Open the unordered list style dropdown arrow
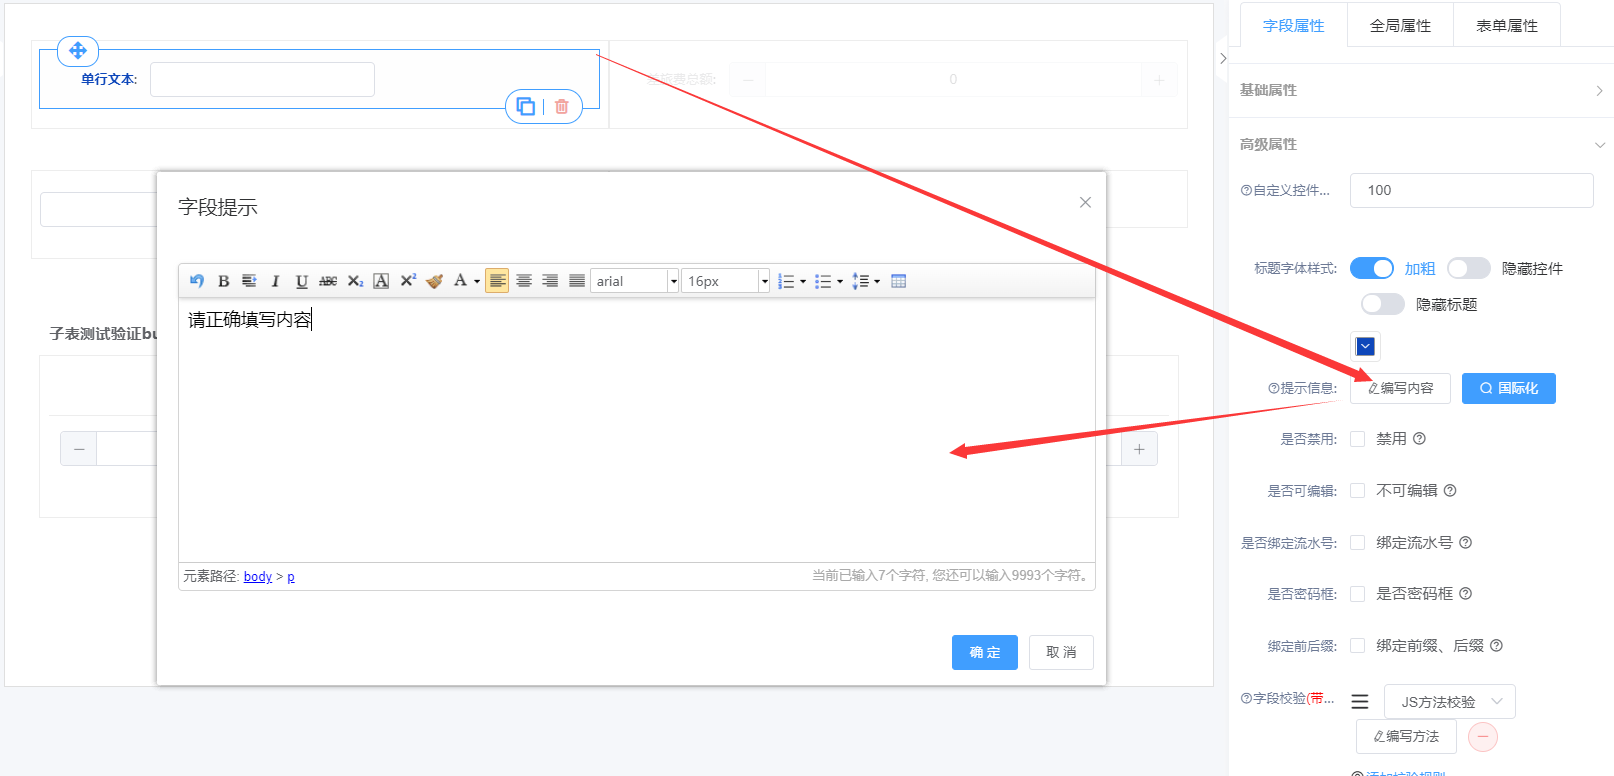 (x=840, y=281)
